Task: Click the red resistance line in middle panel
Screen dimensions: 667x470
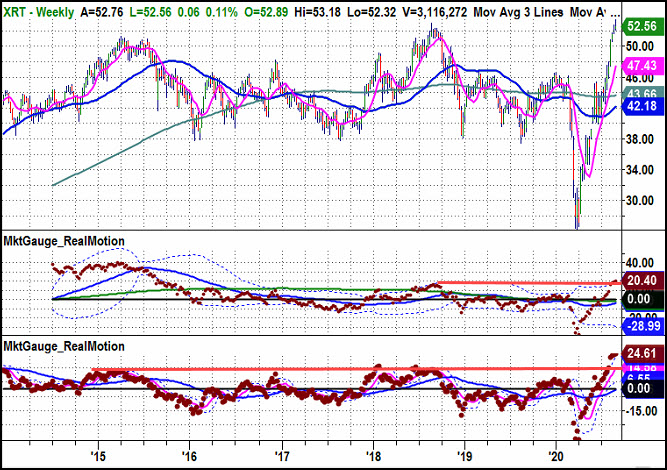Action: pyautogui.click(x=530, y=283)
